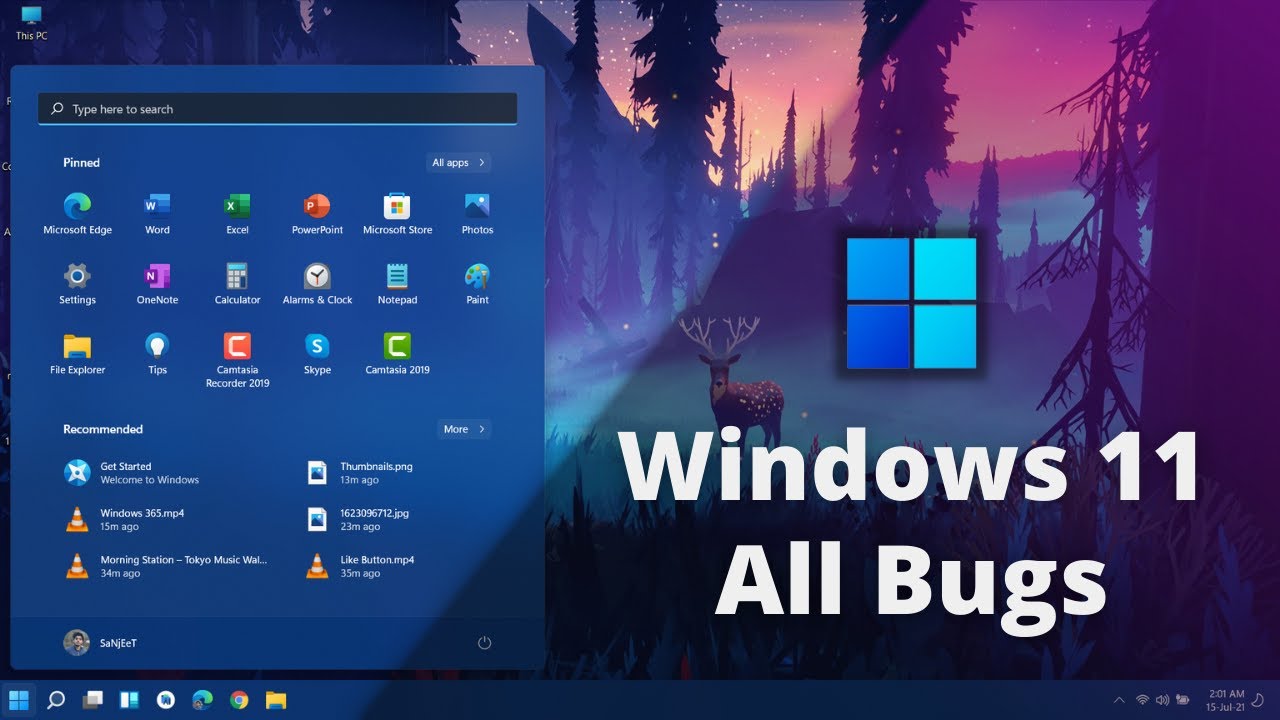Open Excel in the Start menu
The height and width of the screenshot is (720, 1280).
coord(237,214)
